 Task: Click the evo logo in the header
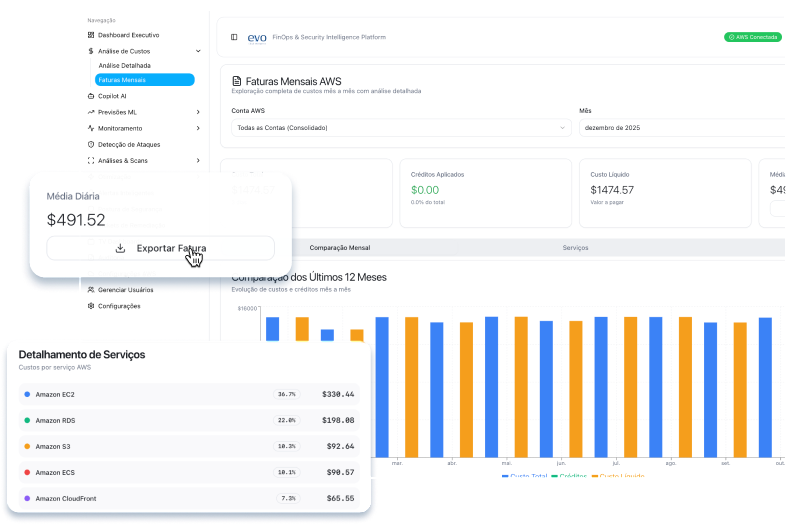click(x=257, y=37)
